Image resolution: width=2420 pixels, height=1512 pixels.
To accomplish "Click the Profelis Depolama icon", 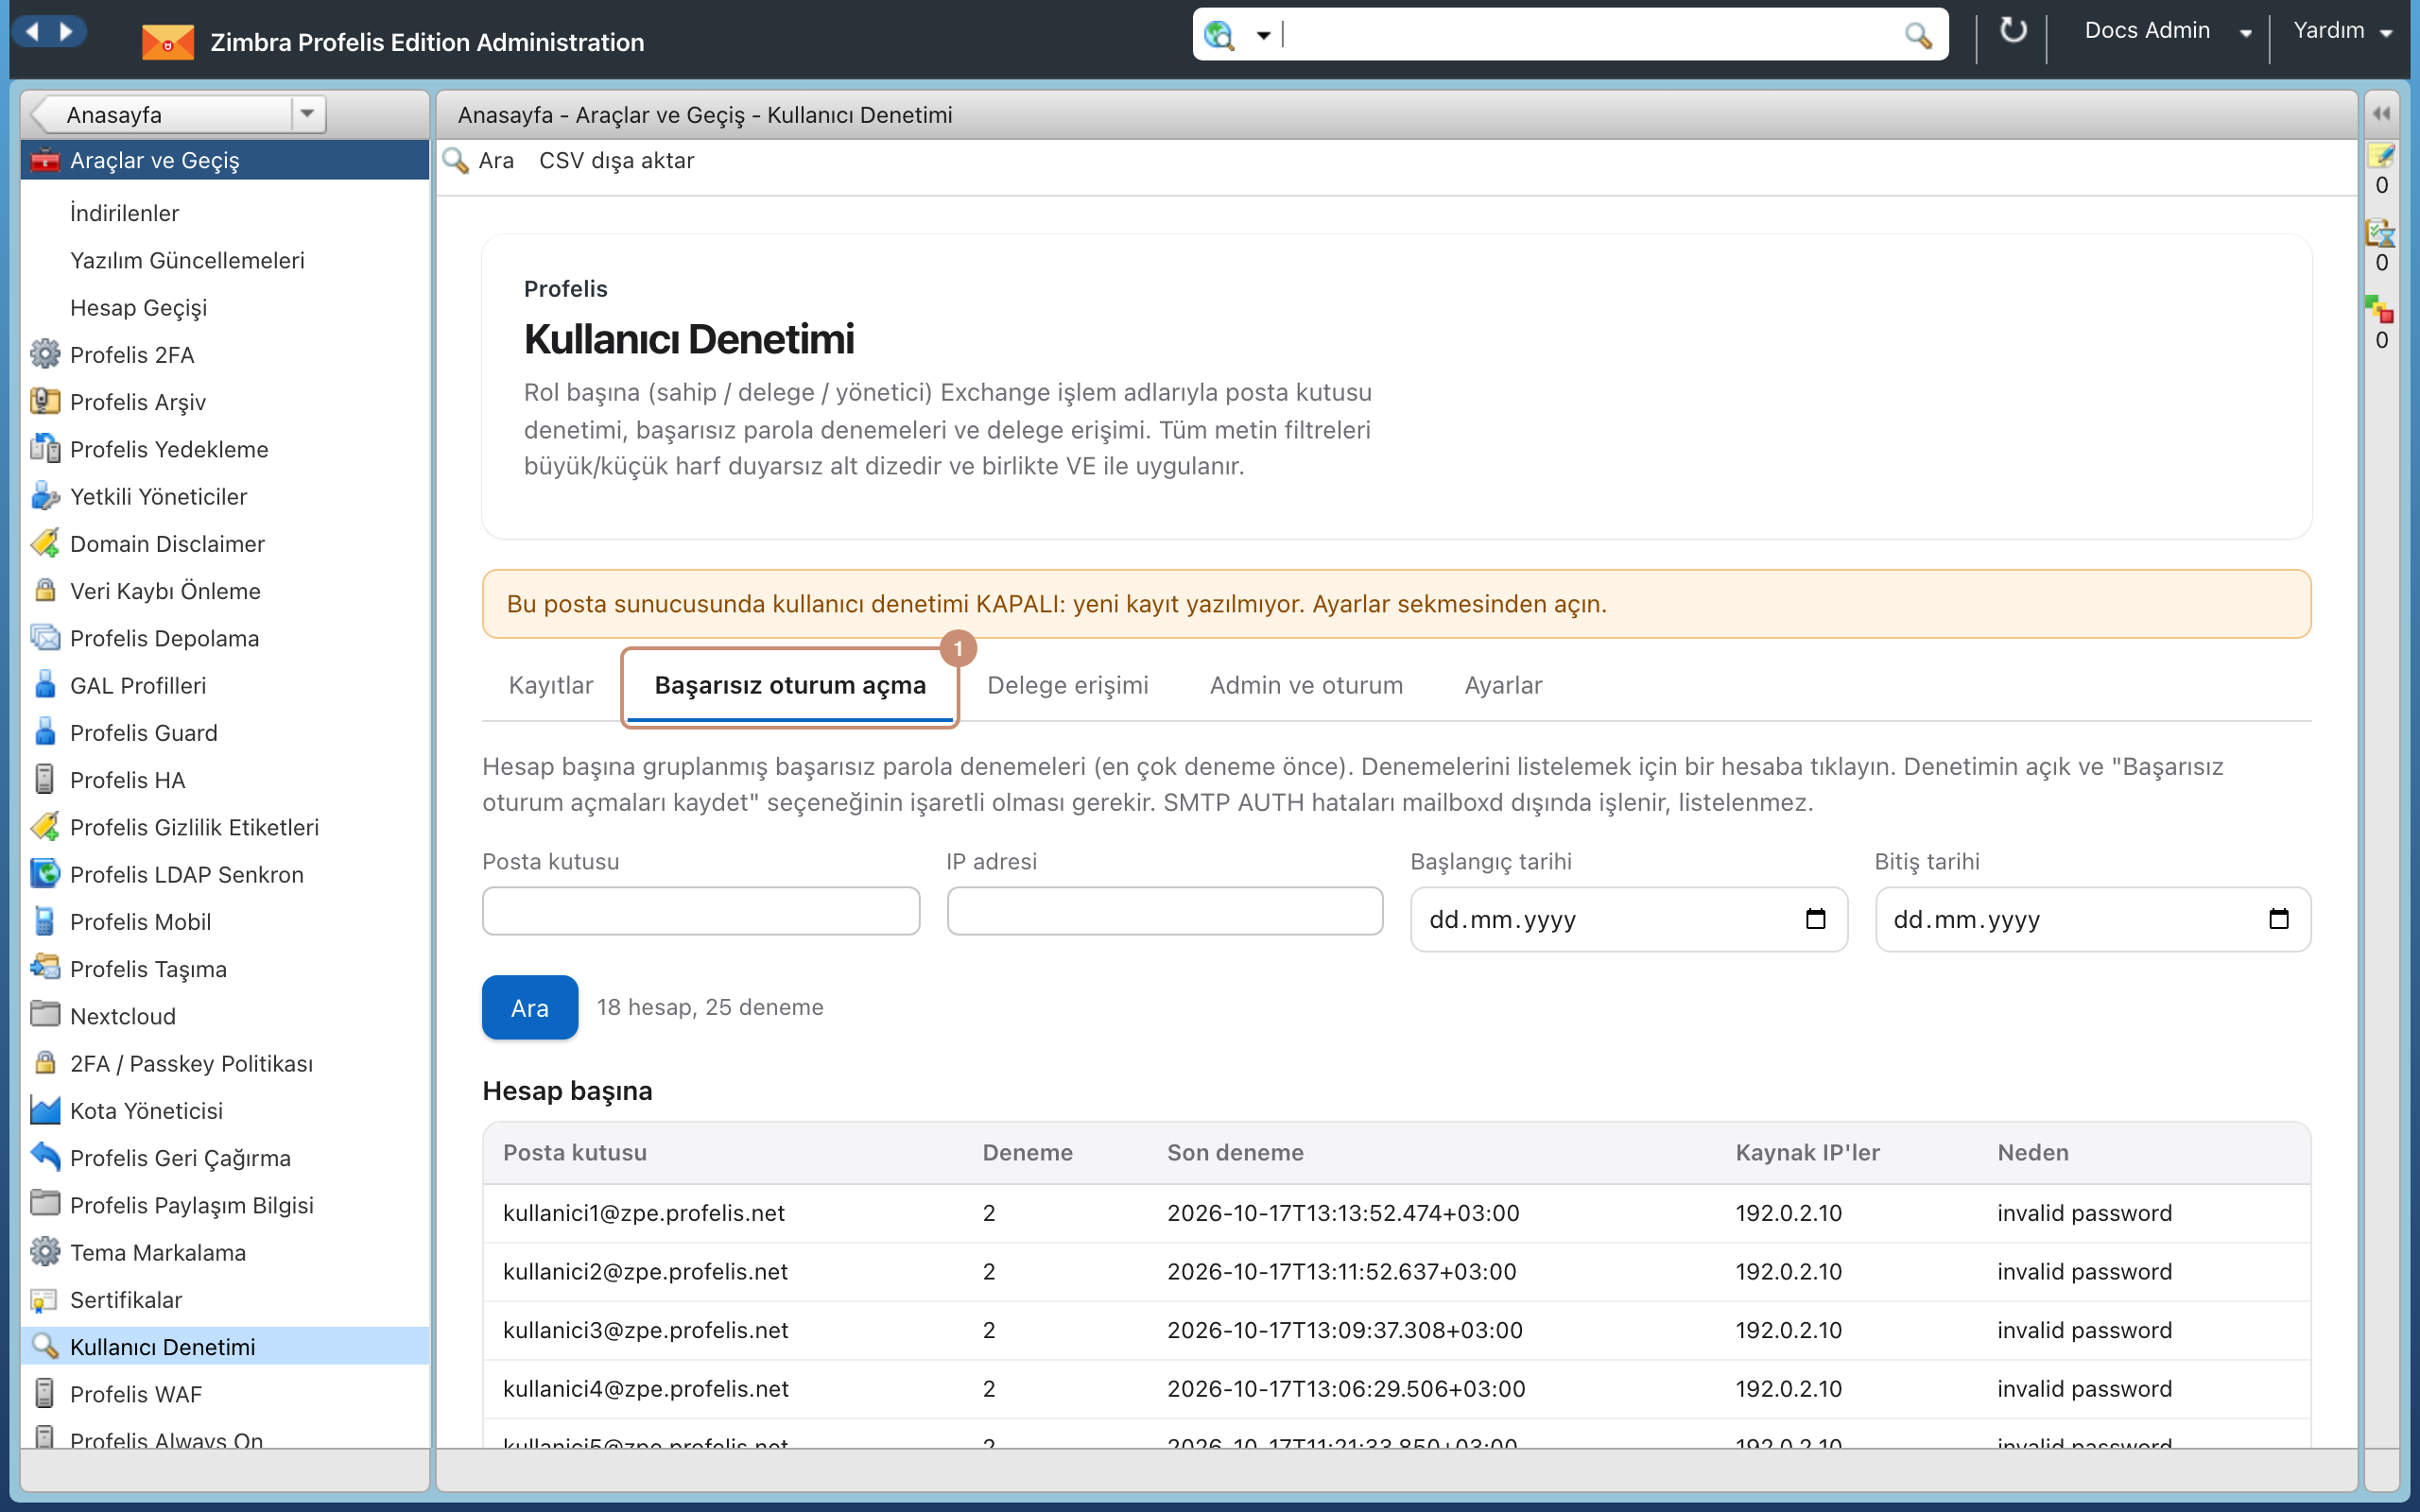I will click(45, 637).
